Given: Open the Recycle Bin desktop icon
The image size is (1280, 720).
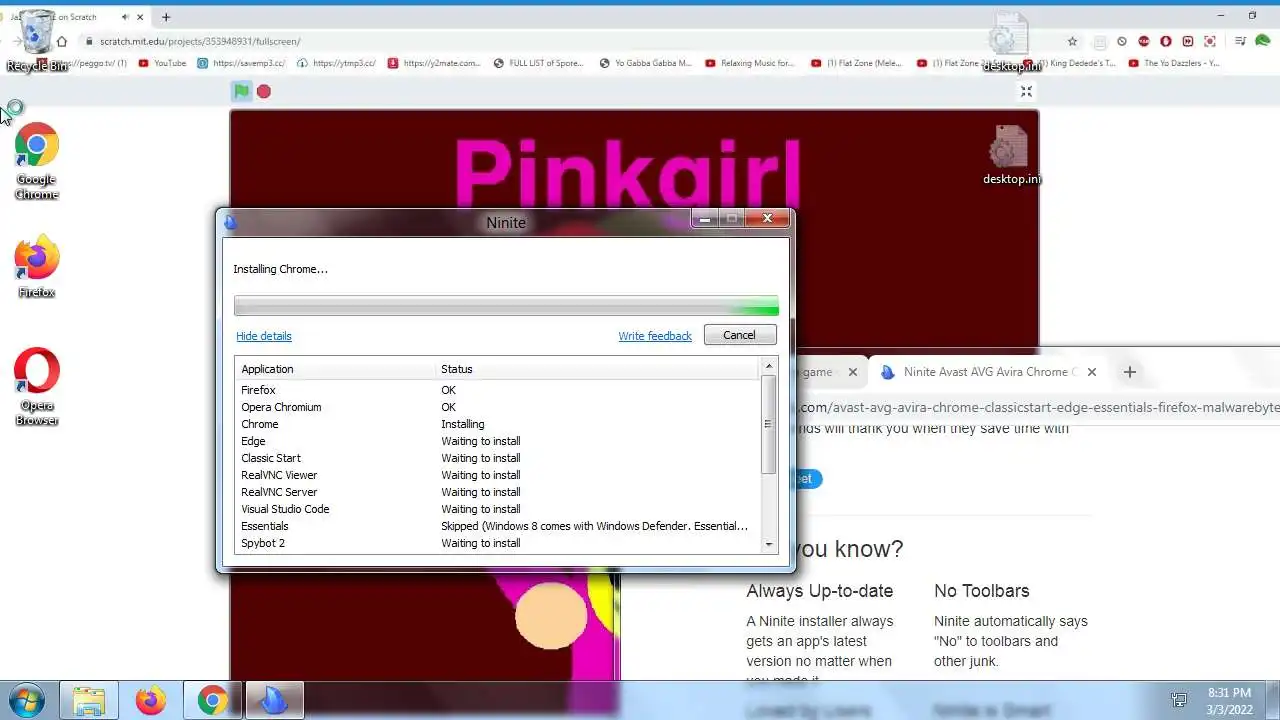Looking at the screenshot, I should [x=37, y=40].
